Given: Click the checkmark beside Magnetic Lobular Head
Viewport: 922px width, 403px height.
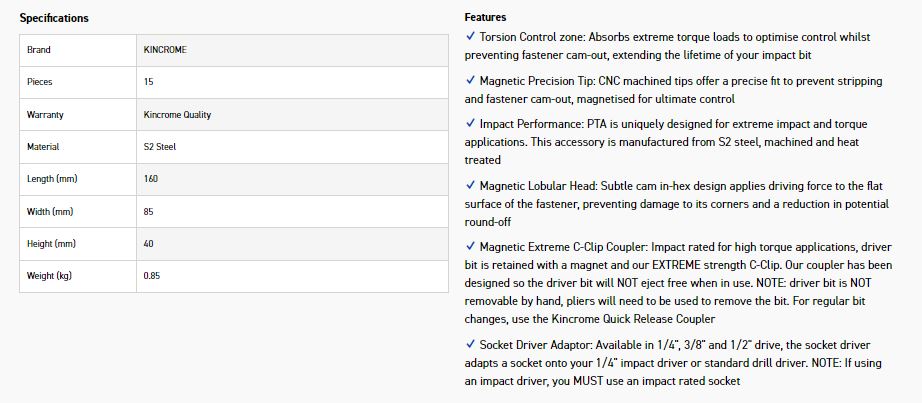Looking at the screenshot, I should 471,185.
